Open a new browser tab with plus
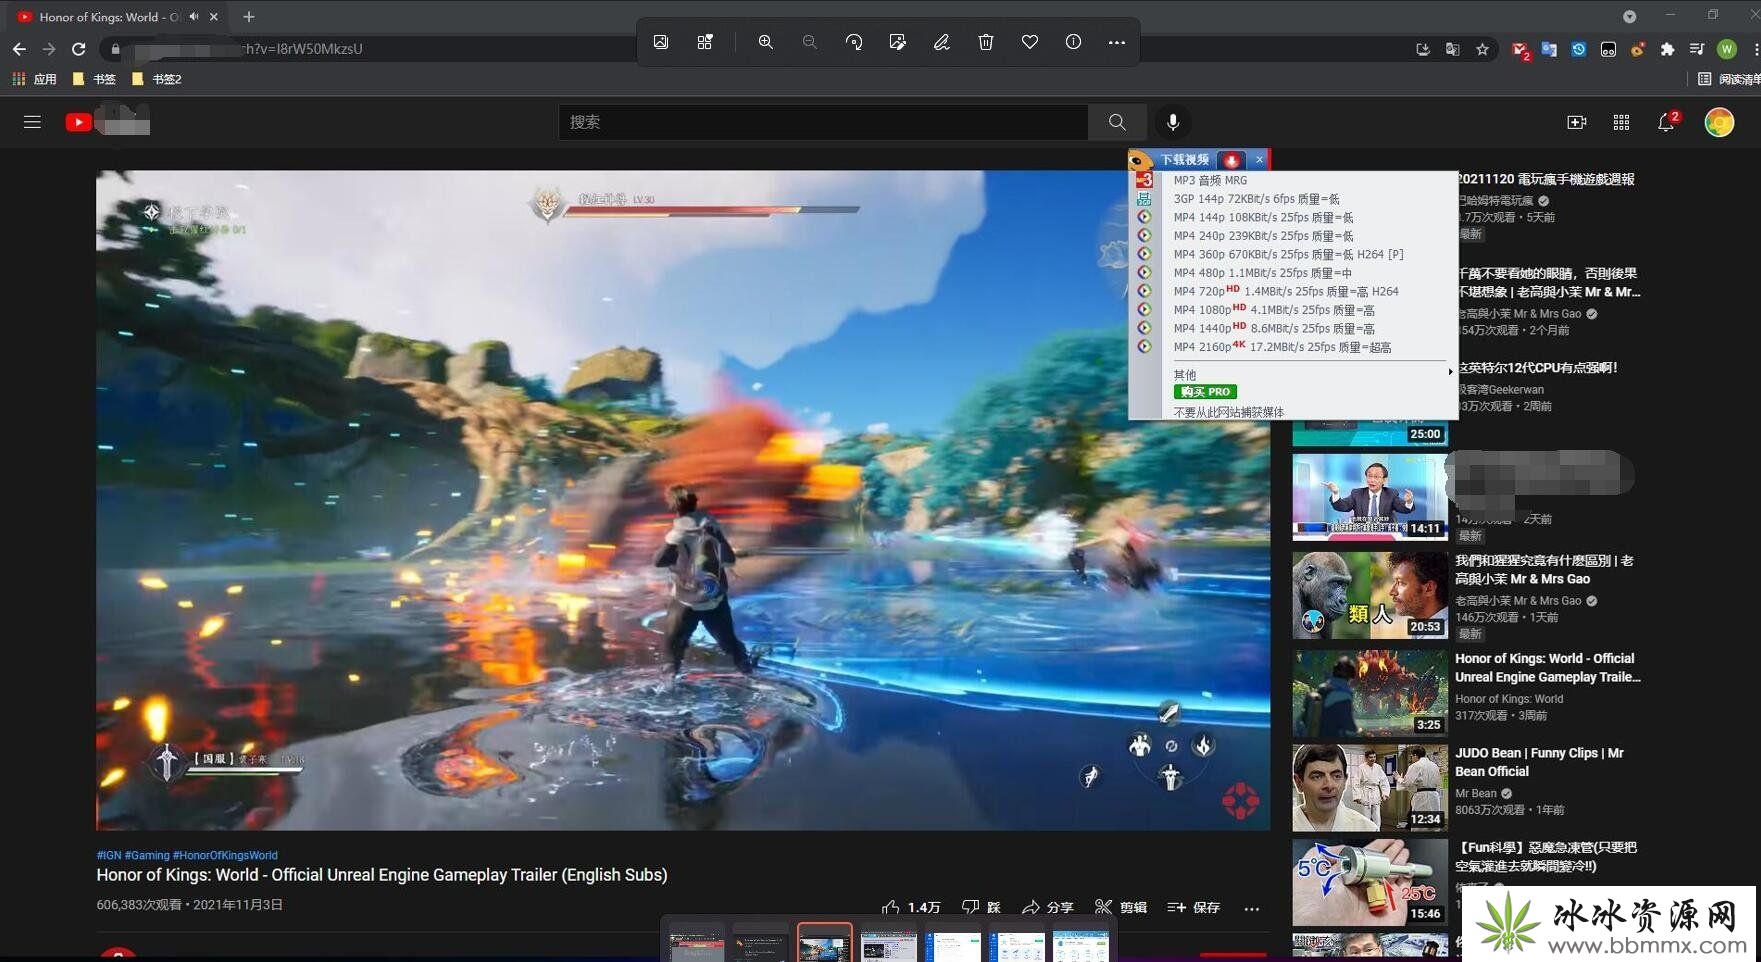Image resolution: width=1761 pixels, height=962 pixels. click(x=249, y=17)
